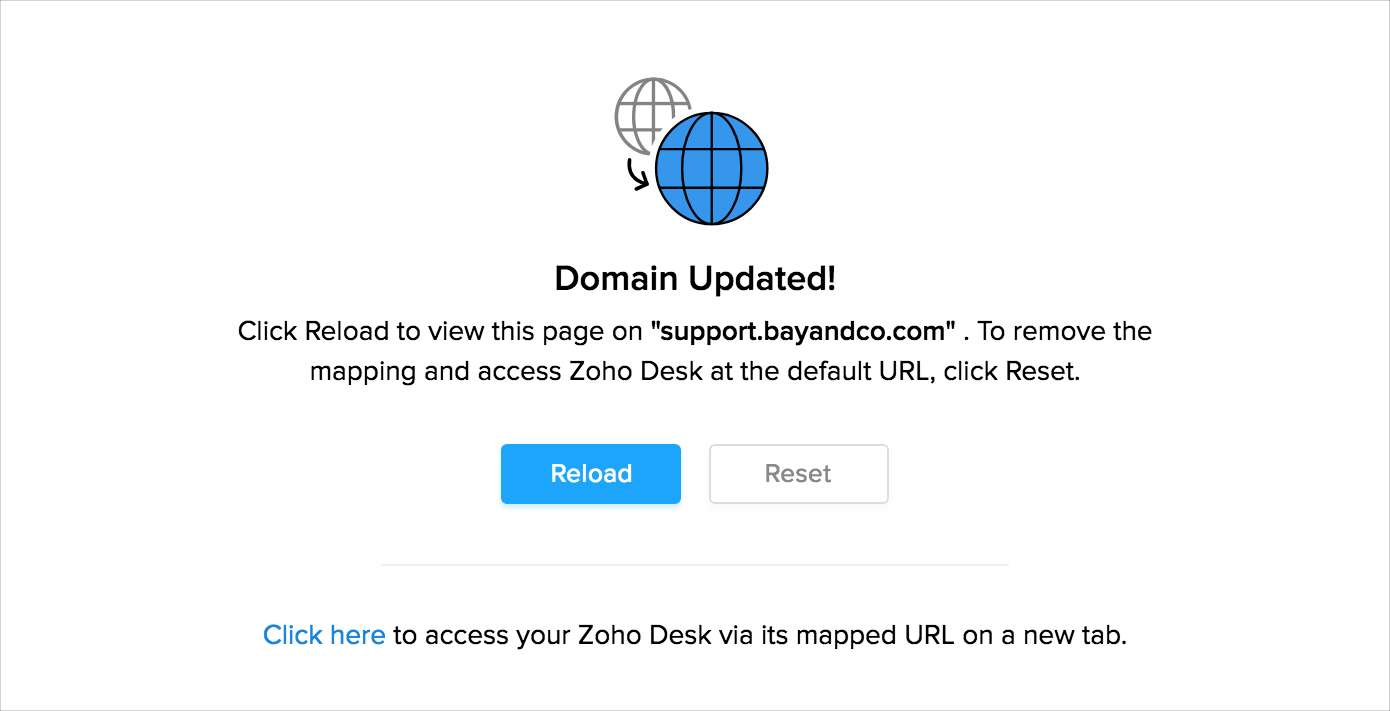
Task: Click the phrase "To remove the"
Action: click(x=1065, y=331)
